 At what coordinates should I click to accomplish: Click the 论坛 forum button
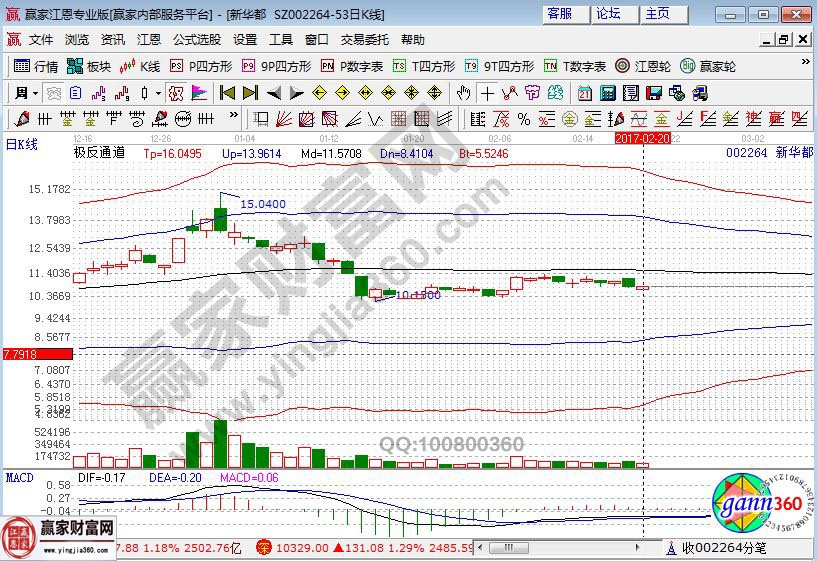[608, 14]
